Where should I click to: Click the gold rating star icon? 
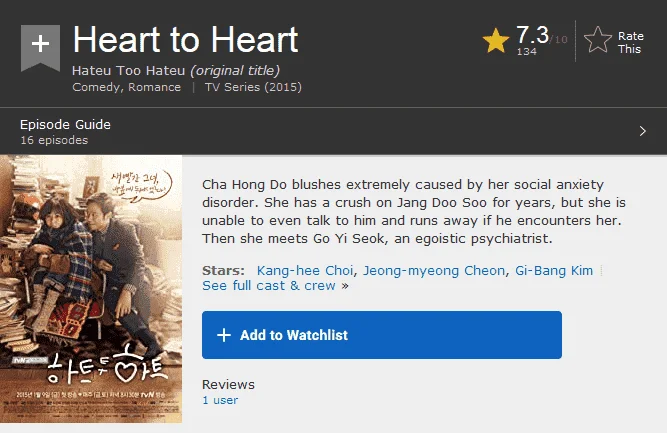496,41
